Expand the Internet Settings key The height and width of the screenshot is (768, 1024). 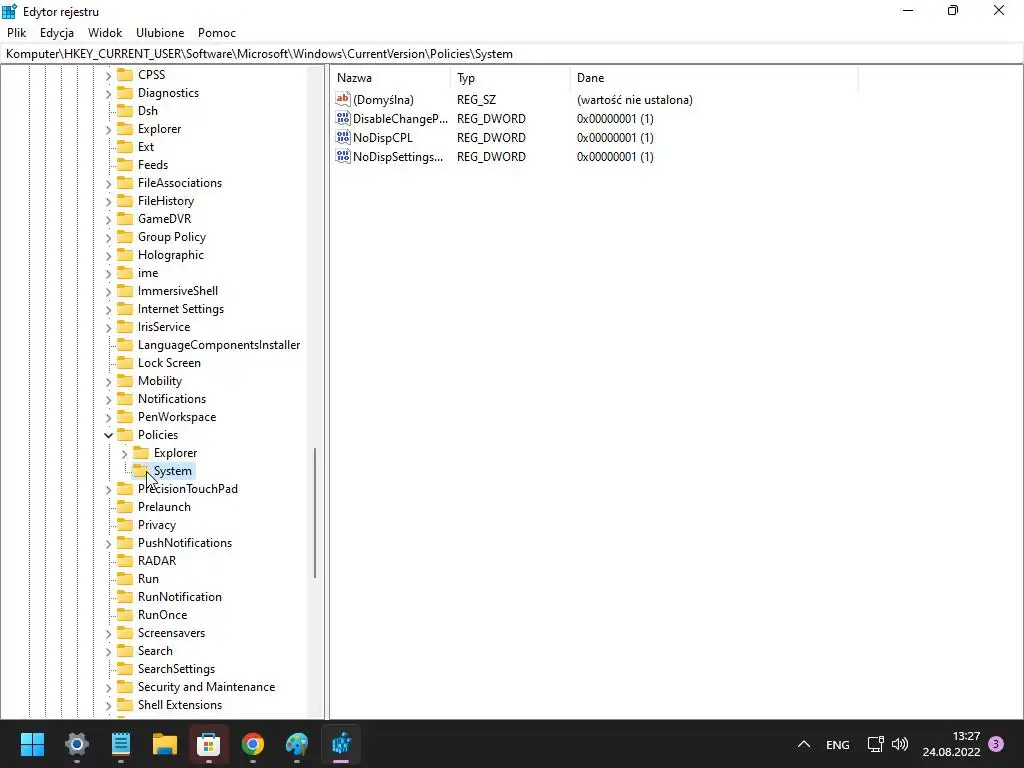tap(108, 310)
